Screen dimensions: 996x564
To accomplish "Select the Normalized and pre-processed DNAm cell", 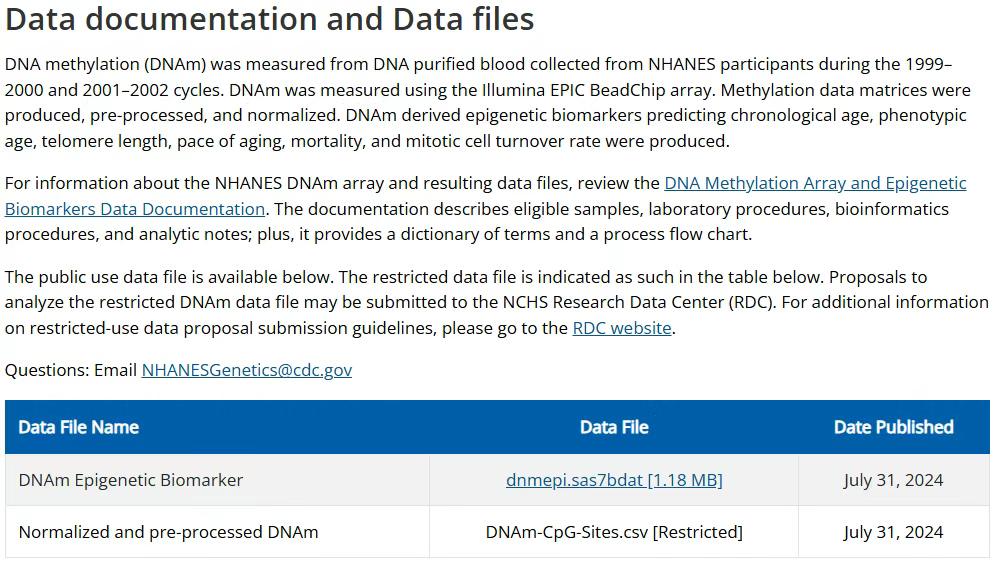I will (x=168, y=532).
